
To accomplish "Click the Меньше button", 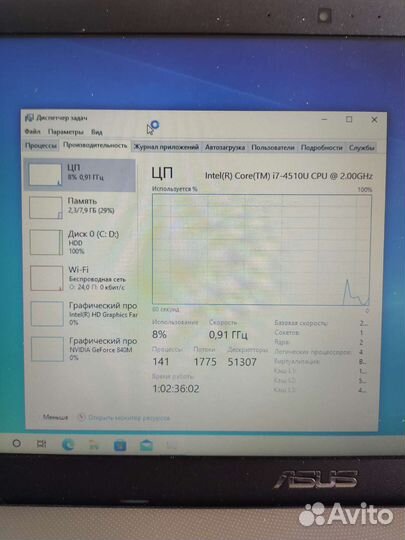I will click(55, 417).
